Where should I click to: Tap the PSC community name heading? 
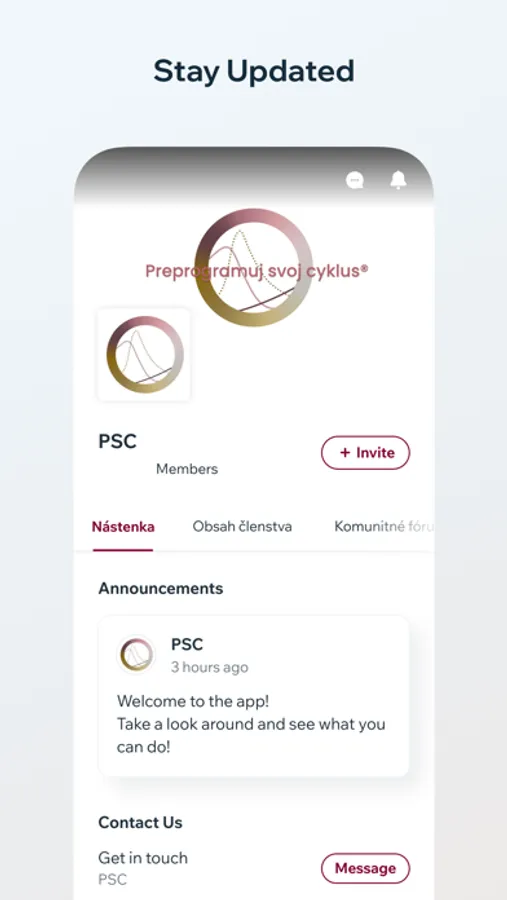(118, 441)
